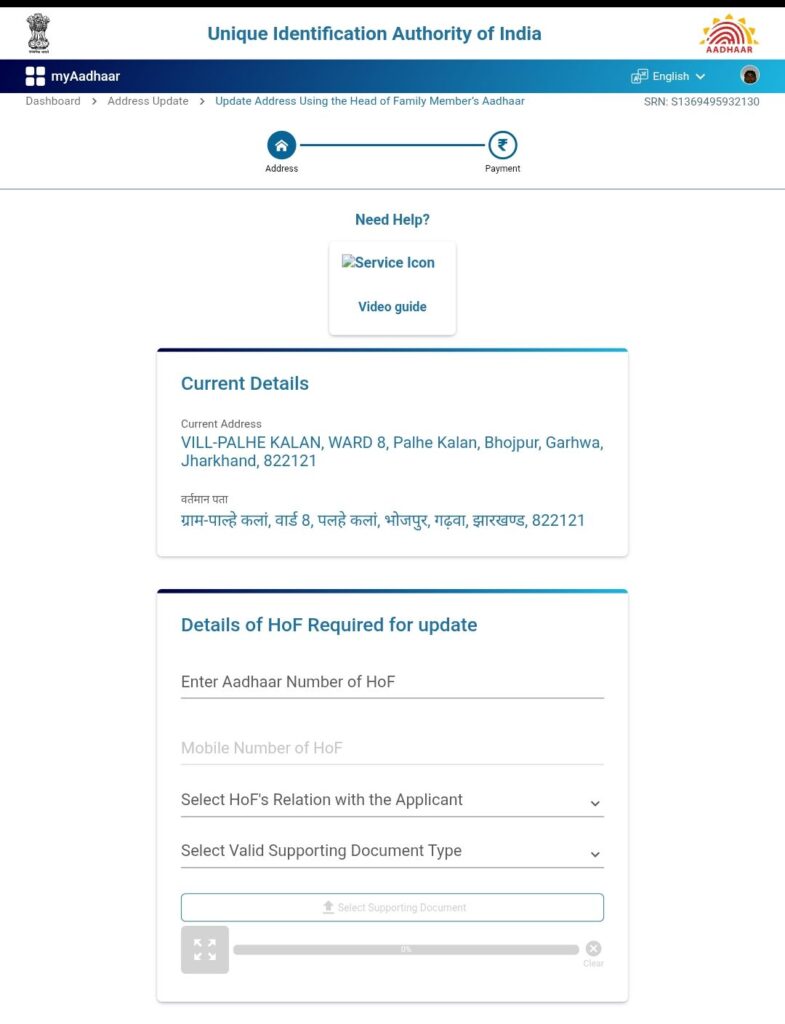Image resolution: width=785 pixels, height=1024 pixels.
Task: Open the Video guide link
Action: (x=392, y=307)
